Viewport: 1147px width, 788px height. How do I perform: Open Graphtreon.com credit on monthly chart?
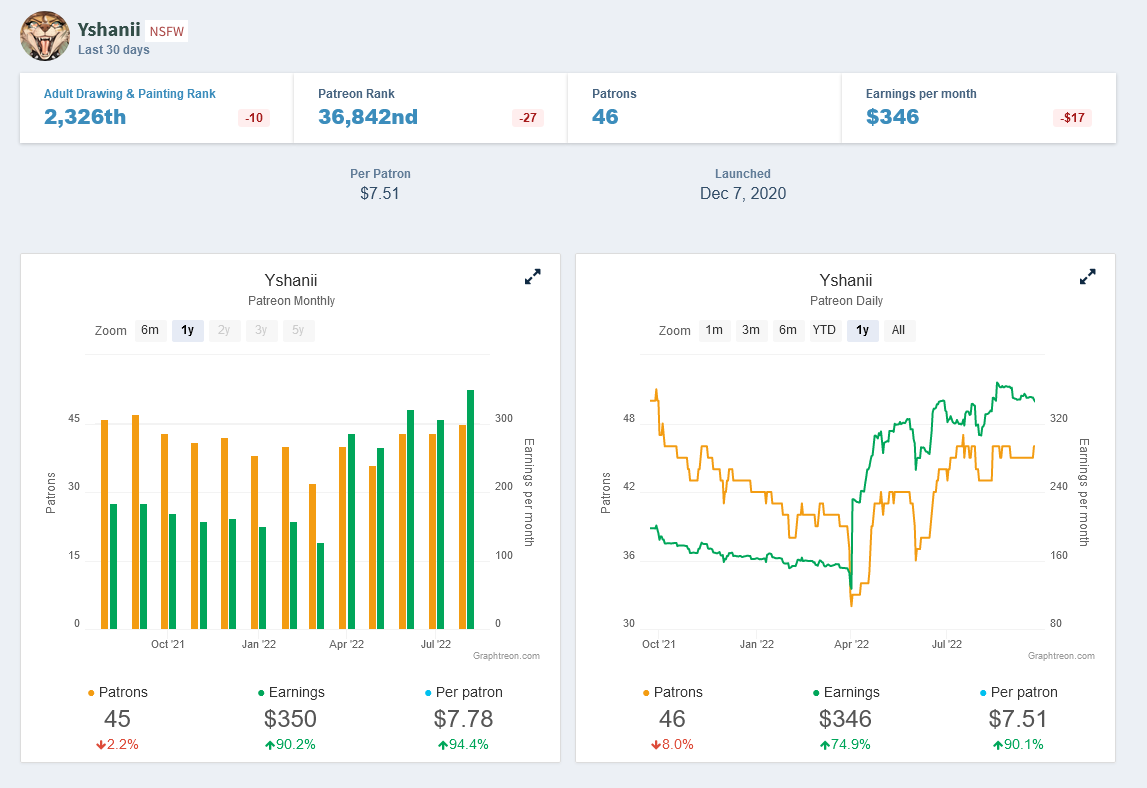tap(506, 656)
